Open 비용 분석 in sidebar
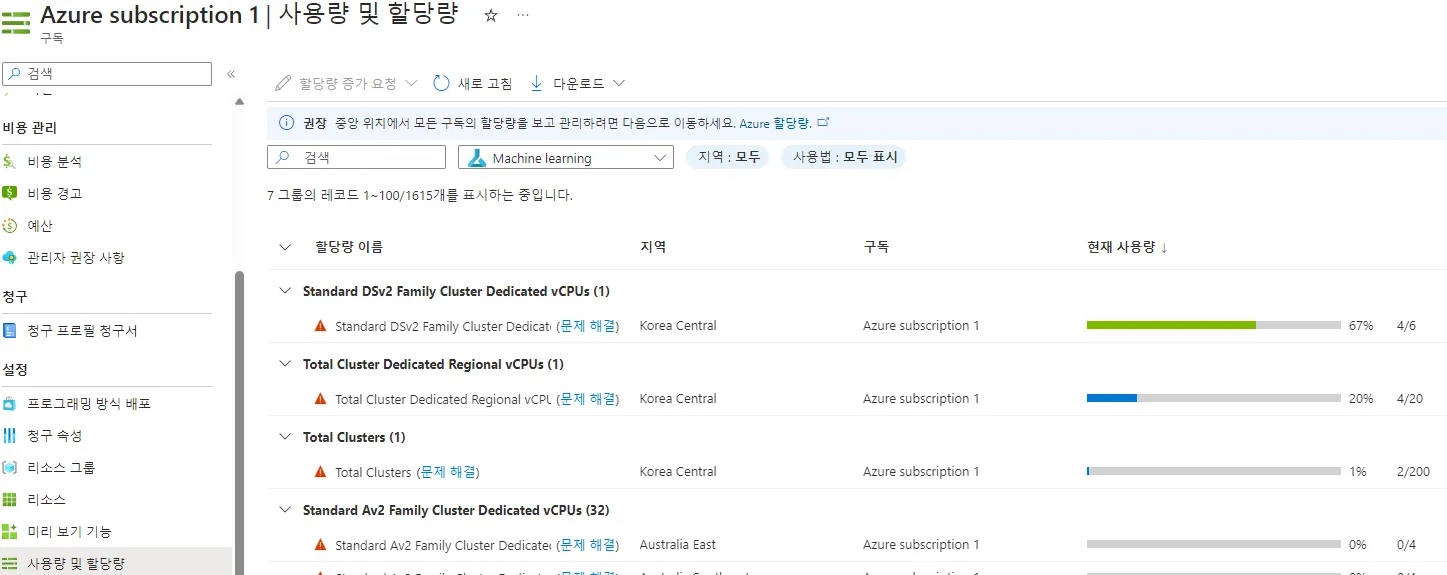1447x575 pixels. point(55,161)
